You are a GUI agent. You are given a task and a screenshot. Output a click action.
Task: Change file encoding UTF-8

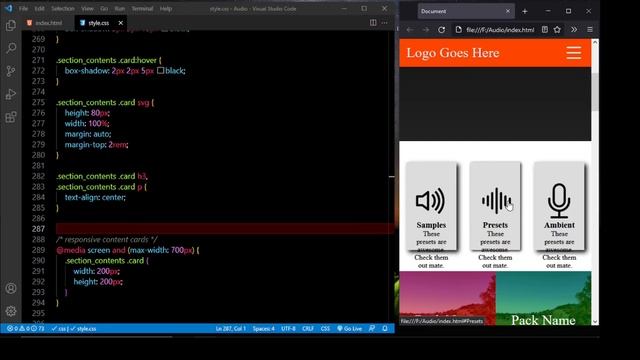[x=288, y=329]
